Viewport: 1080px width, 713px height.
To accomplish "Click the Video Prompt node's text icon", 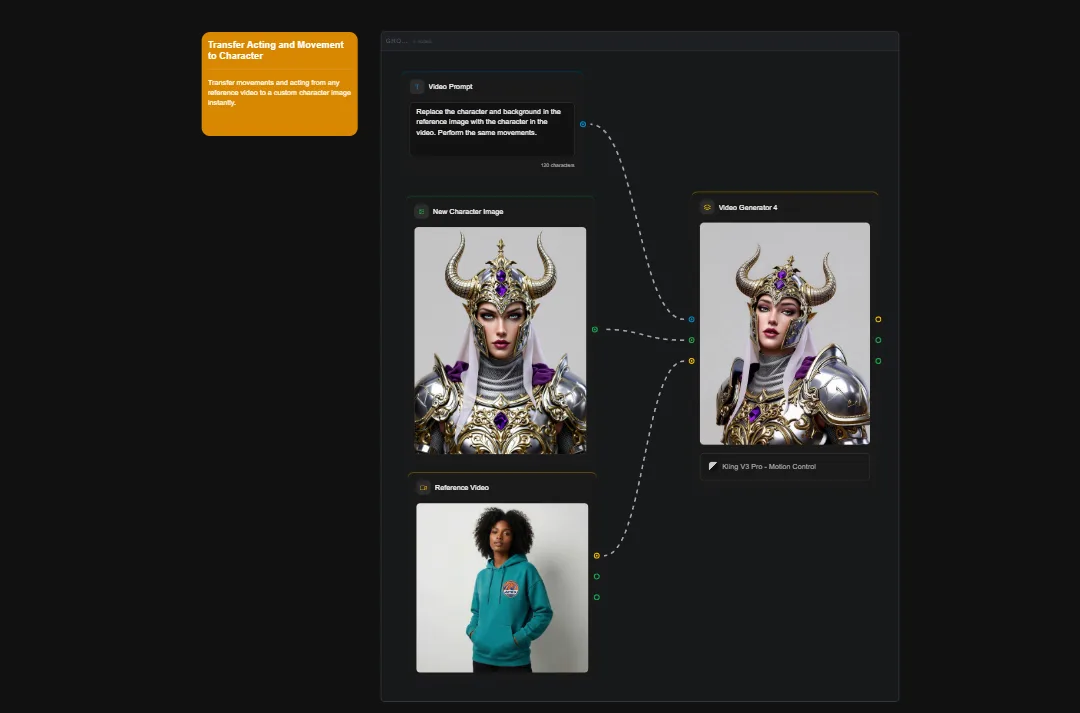I will click(417, 86).
